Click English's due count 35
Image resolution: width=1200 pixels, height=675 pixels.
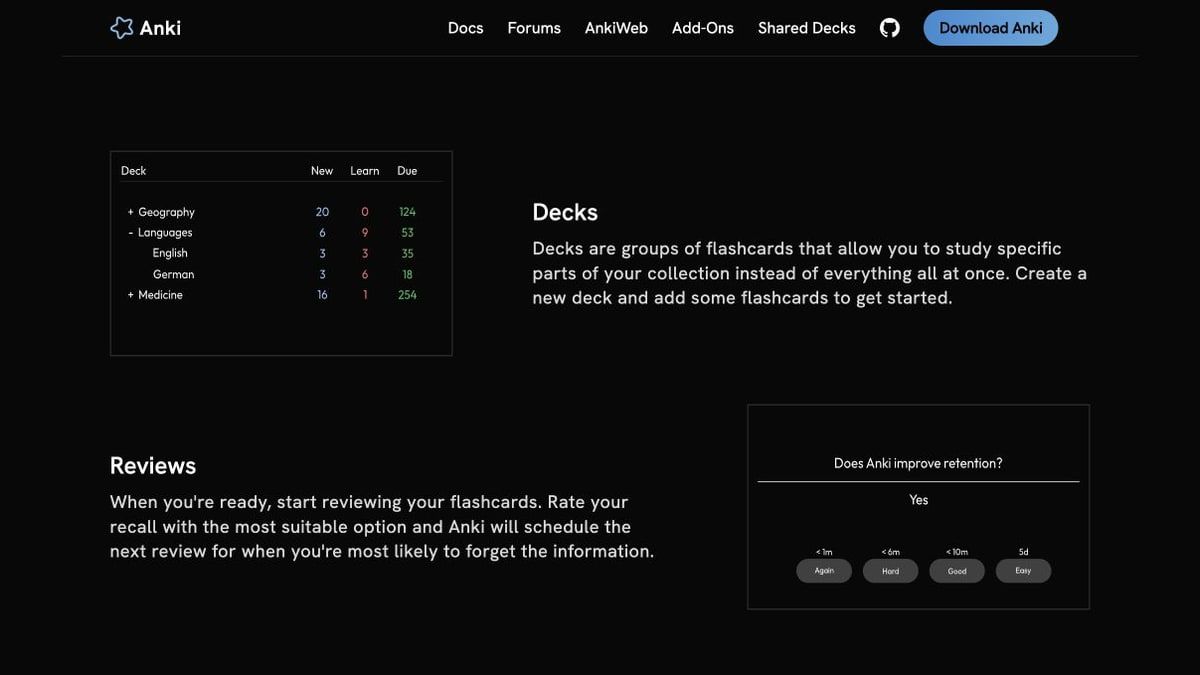[407, 253]
